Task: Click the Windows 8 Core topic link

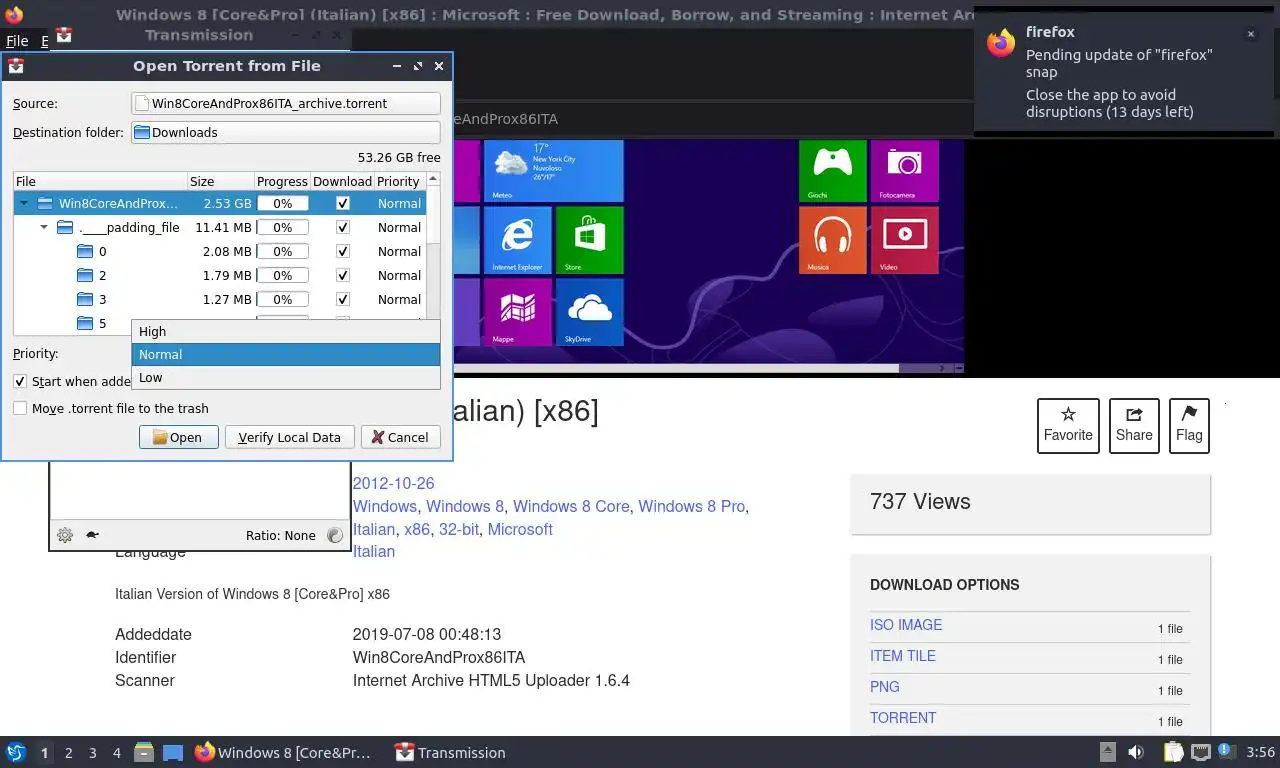Action: point(571,506)
